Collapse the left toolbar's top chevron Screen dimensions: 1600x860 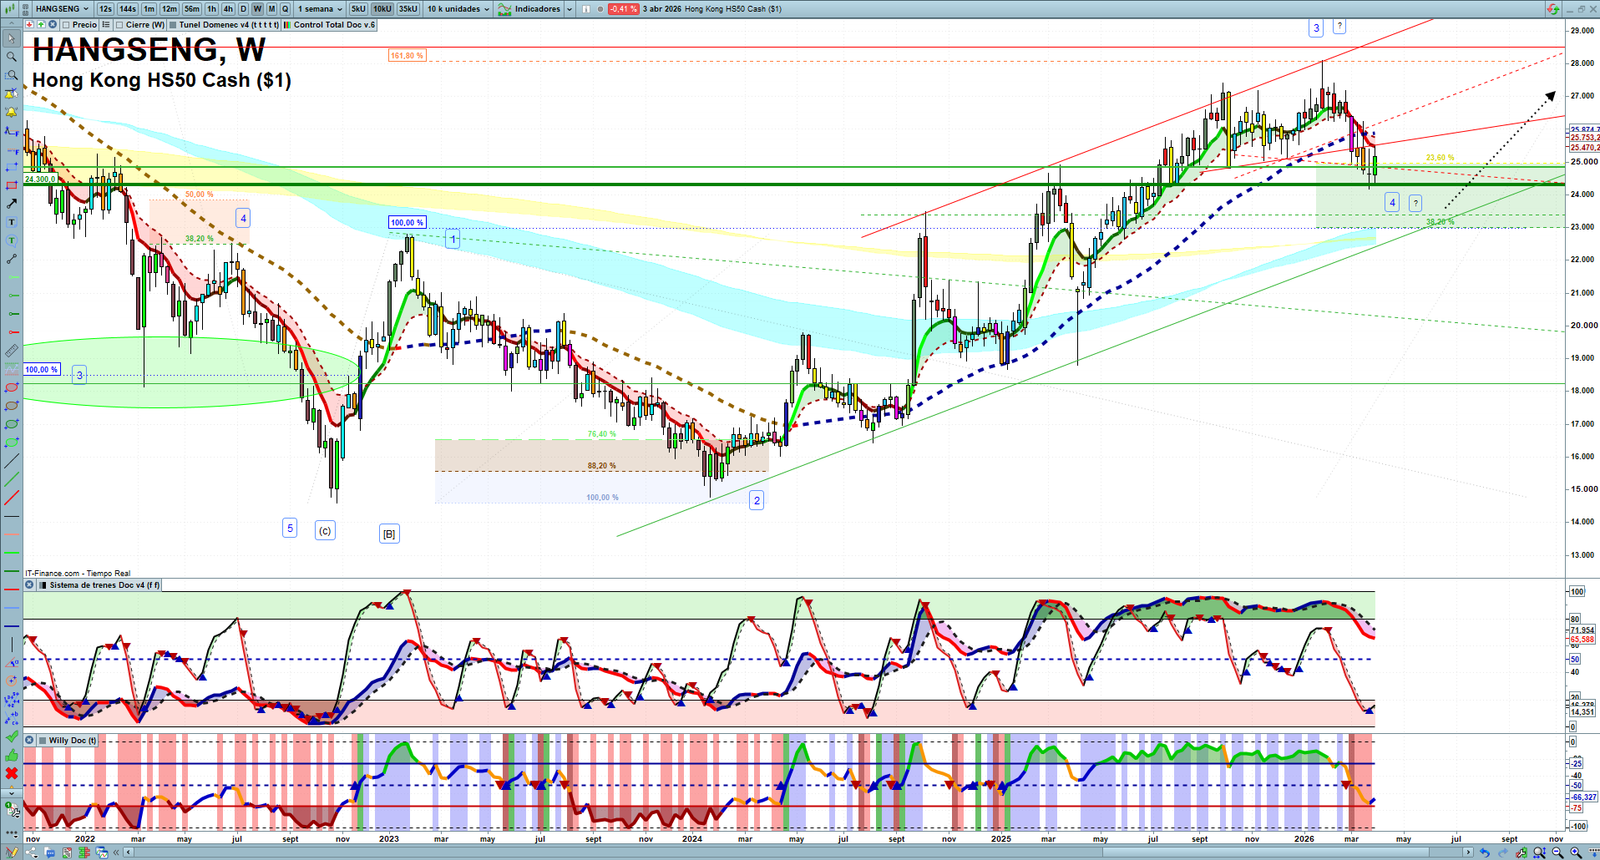pyautogui.click(x=11, y=24)
